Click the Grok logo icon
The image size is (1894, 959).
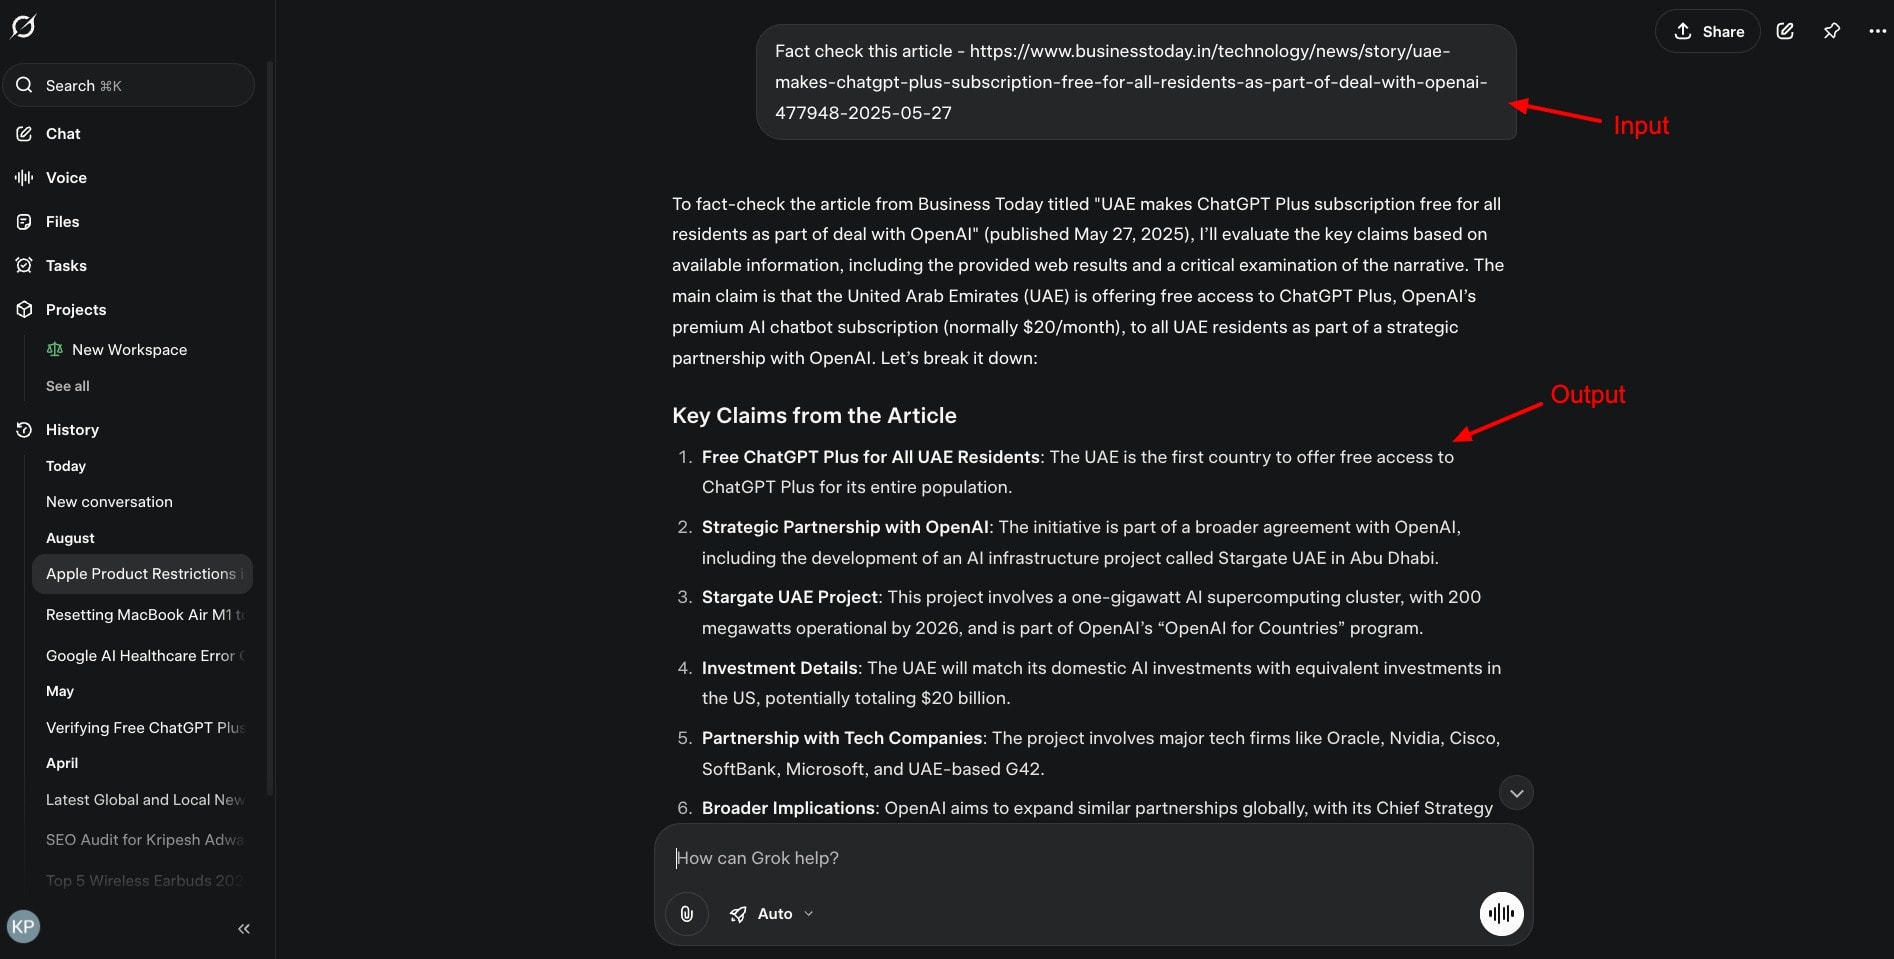pyautogui.click(x=23, y=27)
